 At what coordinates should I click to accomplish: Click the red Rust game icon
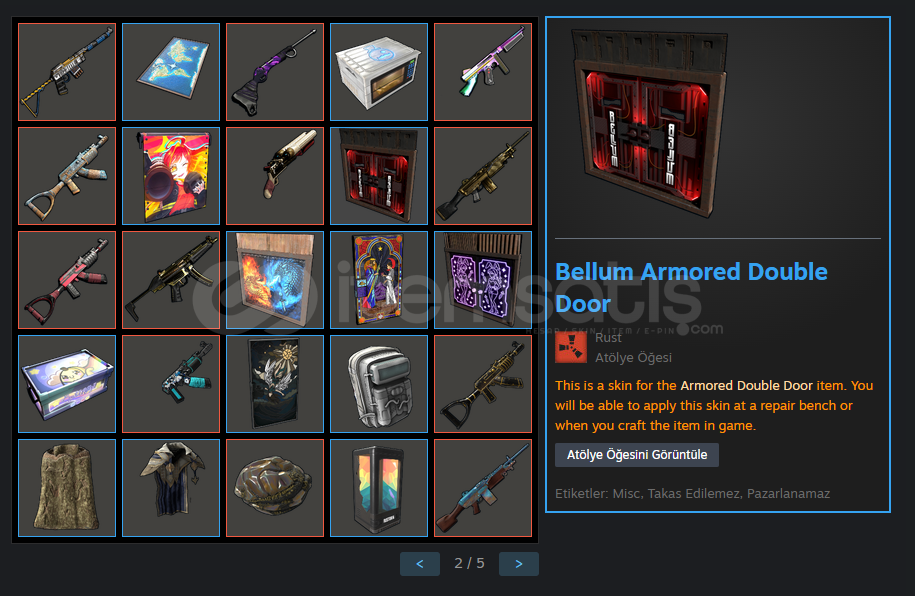[571, 347]
